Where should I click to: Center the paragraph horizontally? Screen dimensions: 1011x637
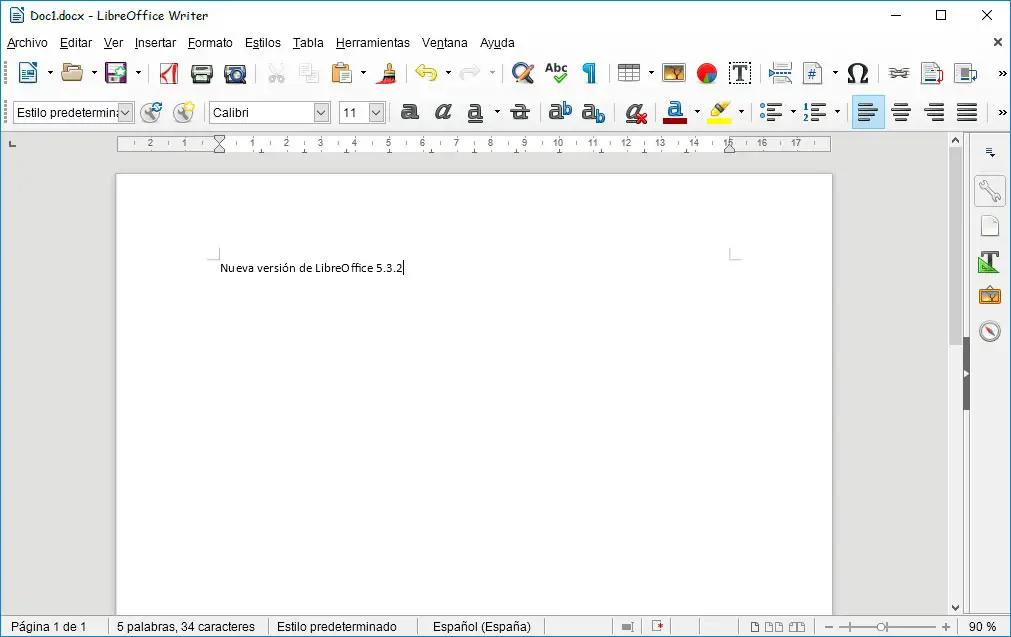[x=901, y=112]
